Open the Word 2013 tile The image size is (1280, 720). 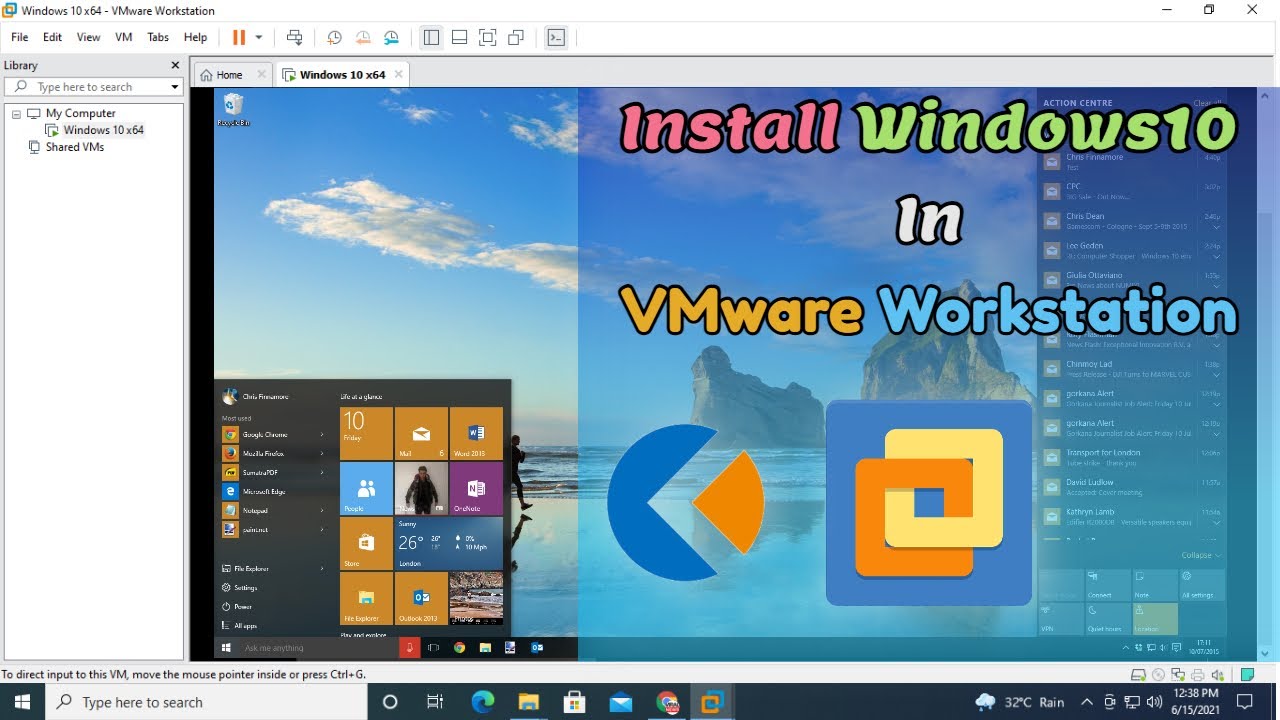pyautogui.click(x=476, y=433)
